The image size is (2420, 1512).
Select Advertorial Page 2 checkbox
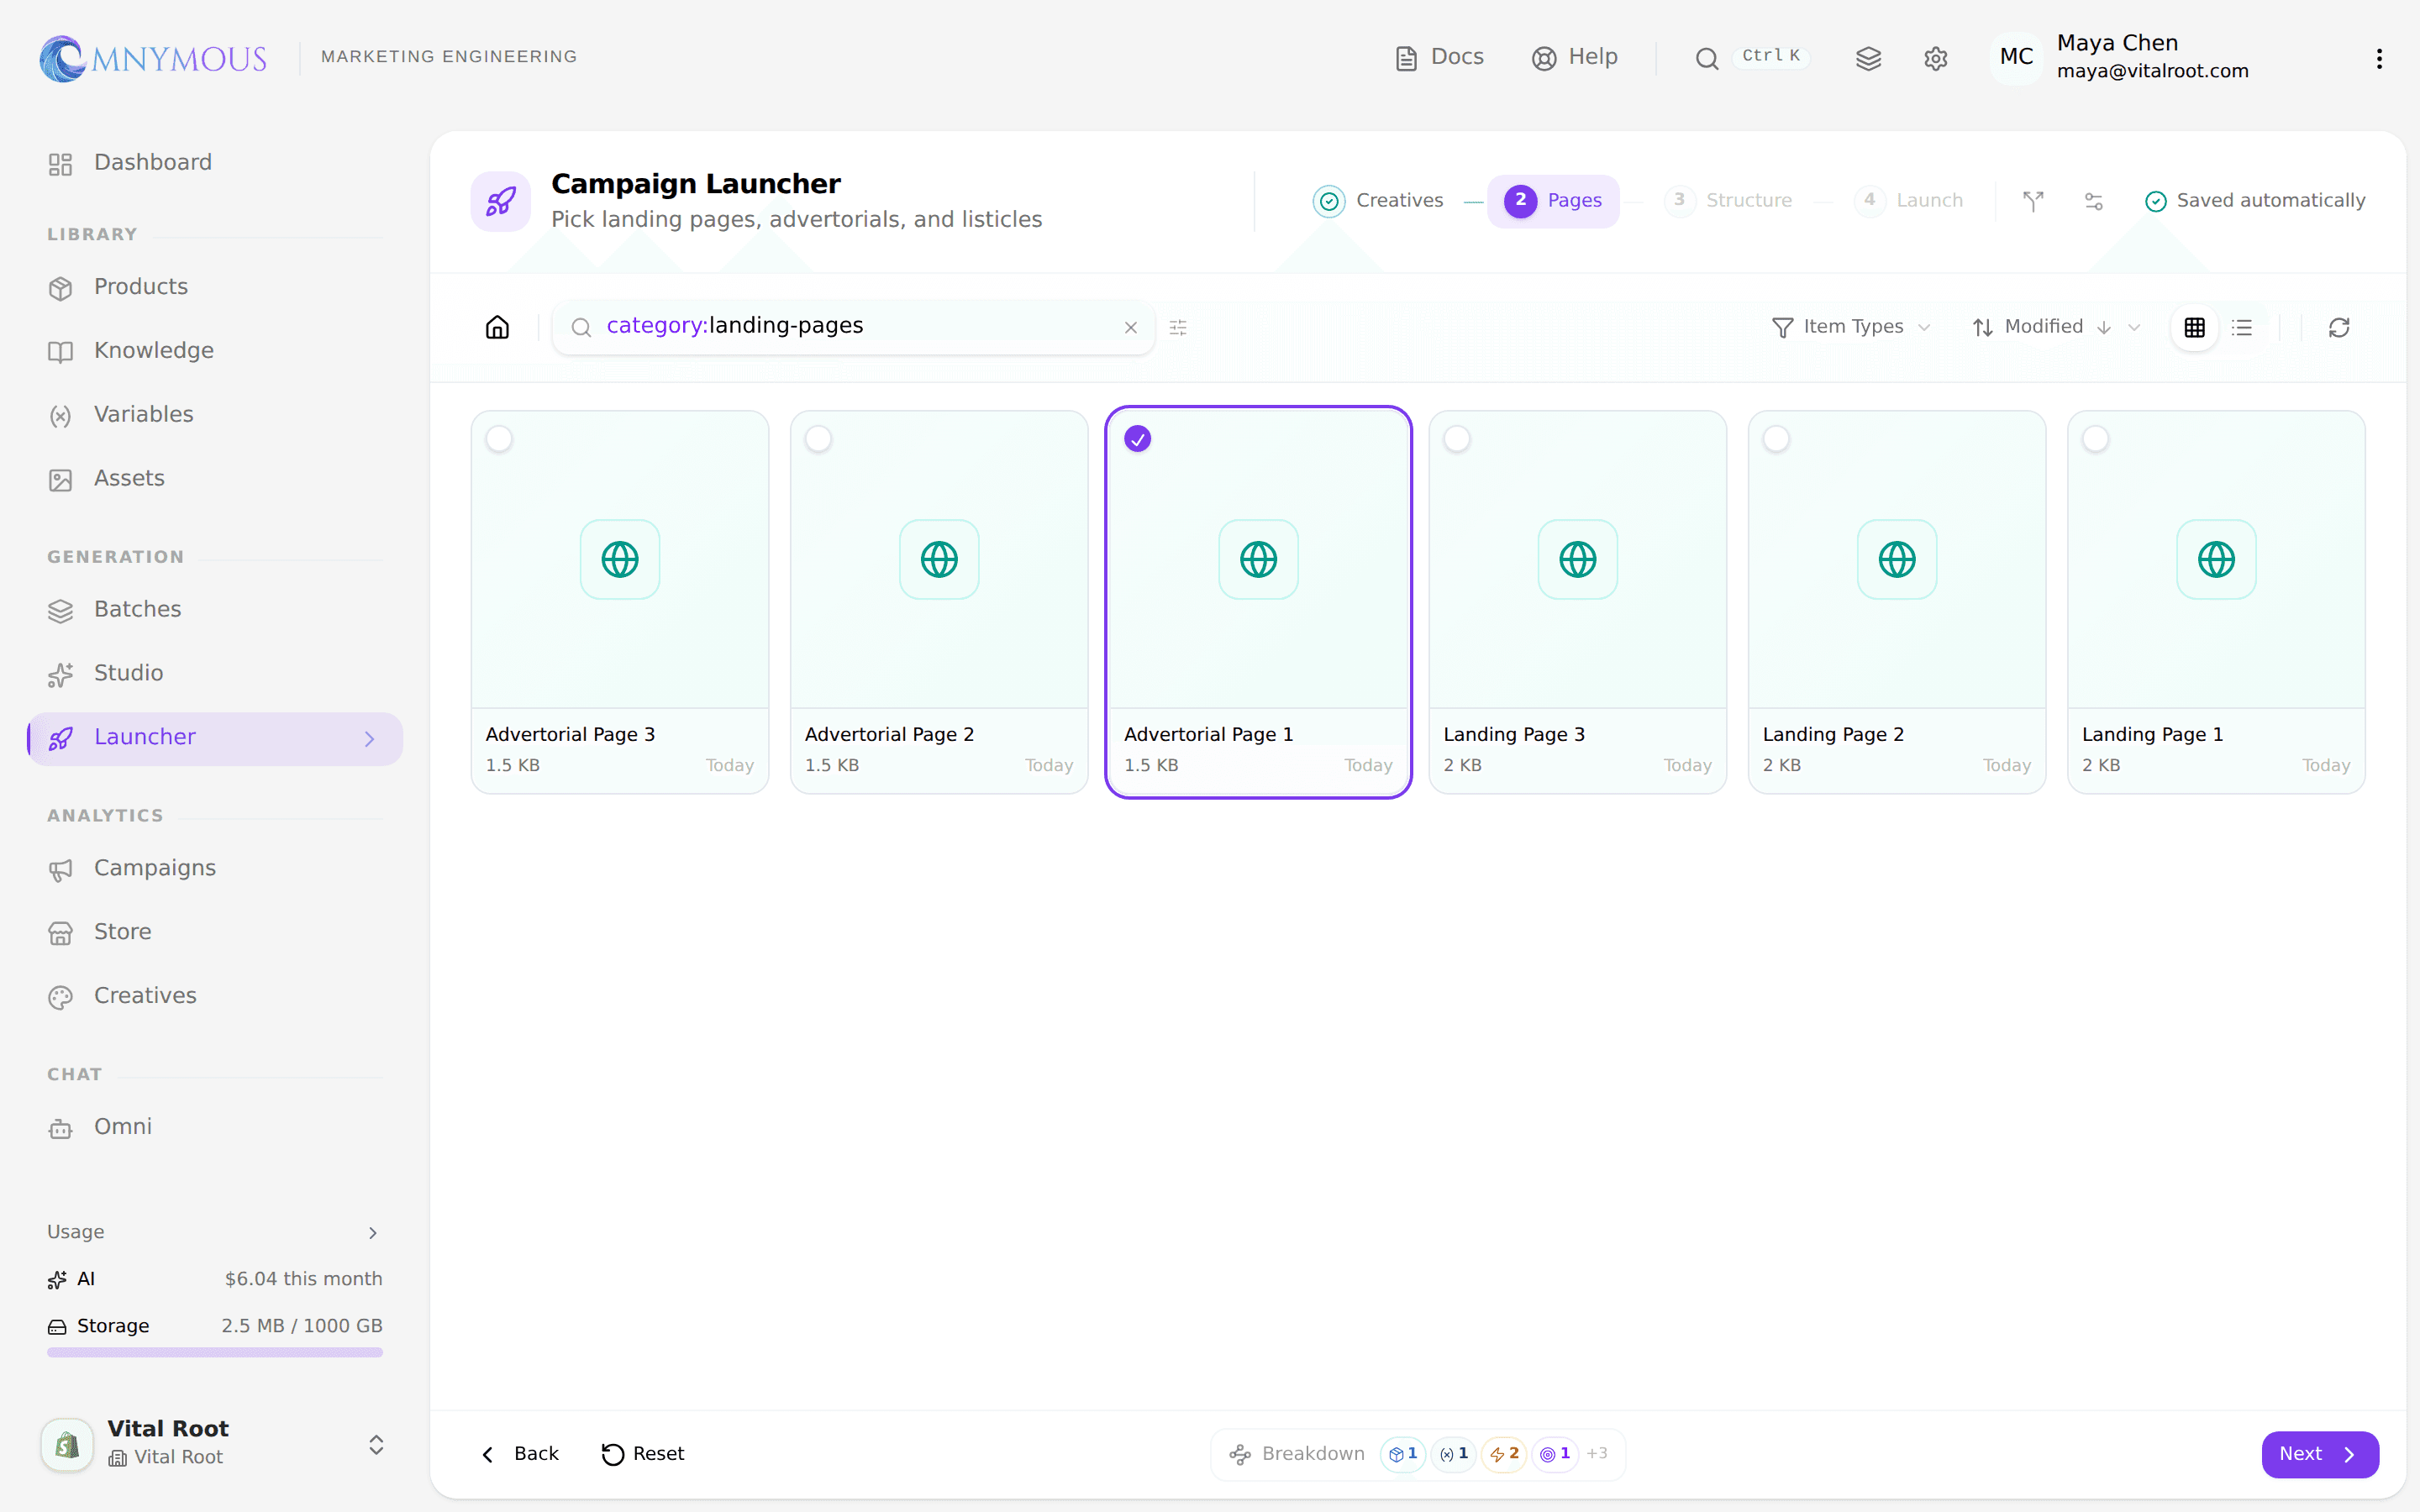[x=818, y=439]
